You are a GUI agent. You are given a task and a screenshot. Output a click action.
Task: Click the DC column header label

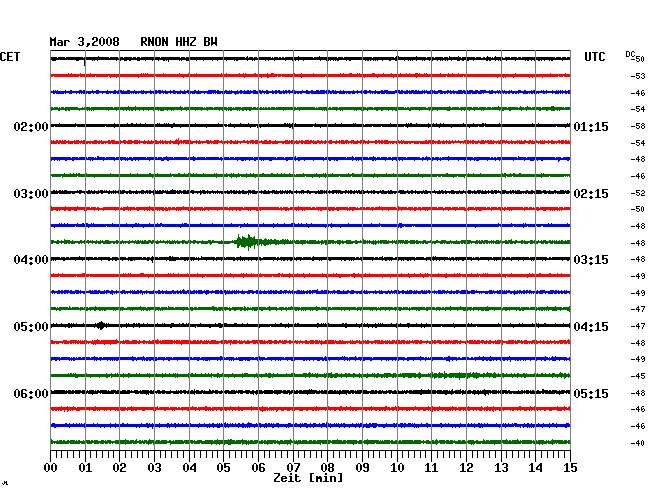(630, 54)
